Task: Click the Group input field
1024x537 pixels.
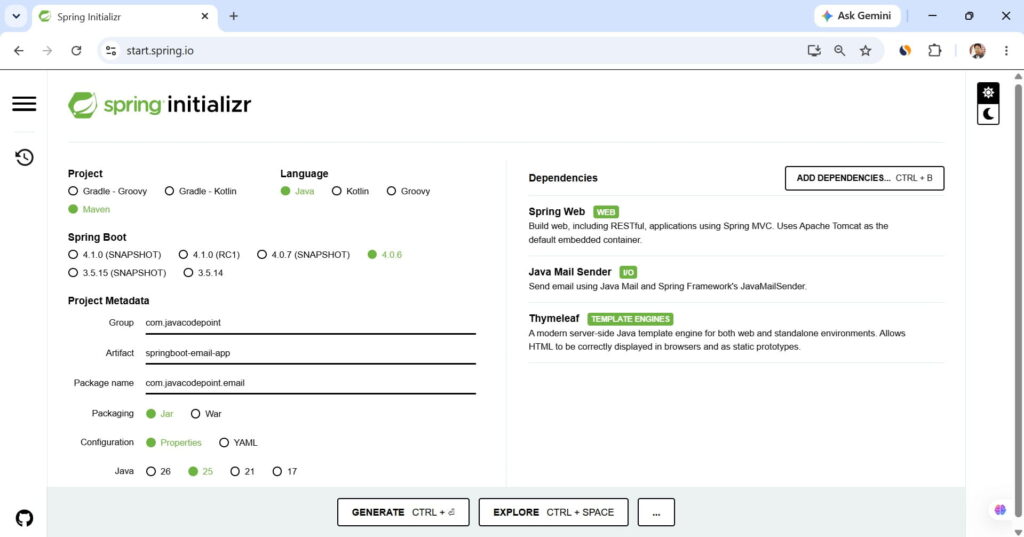Action: [x=310, y=323]
